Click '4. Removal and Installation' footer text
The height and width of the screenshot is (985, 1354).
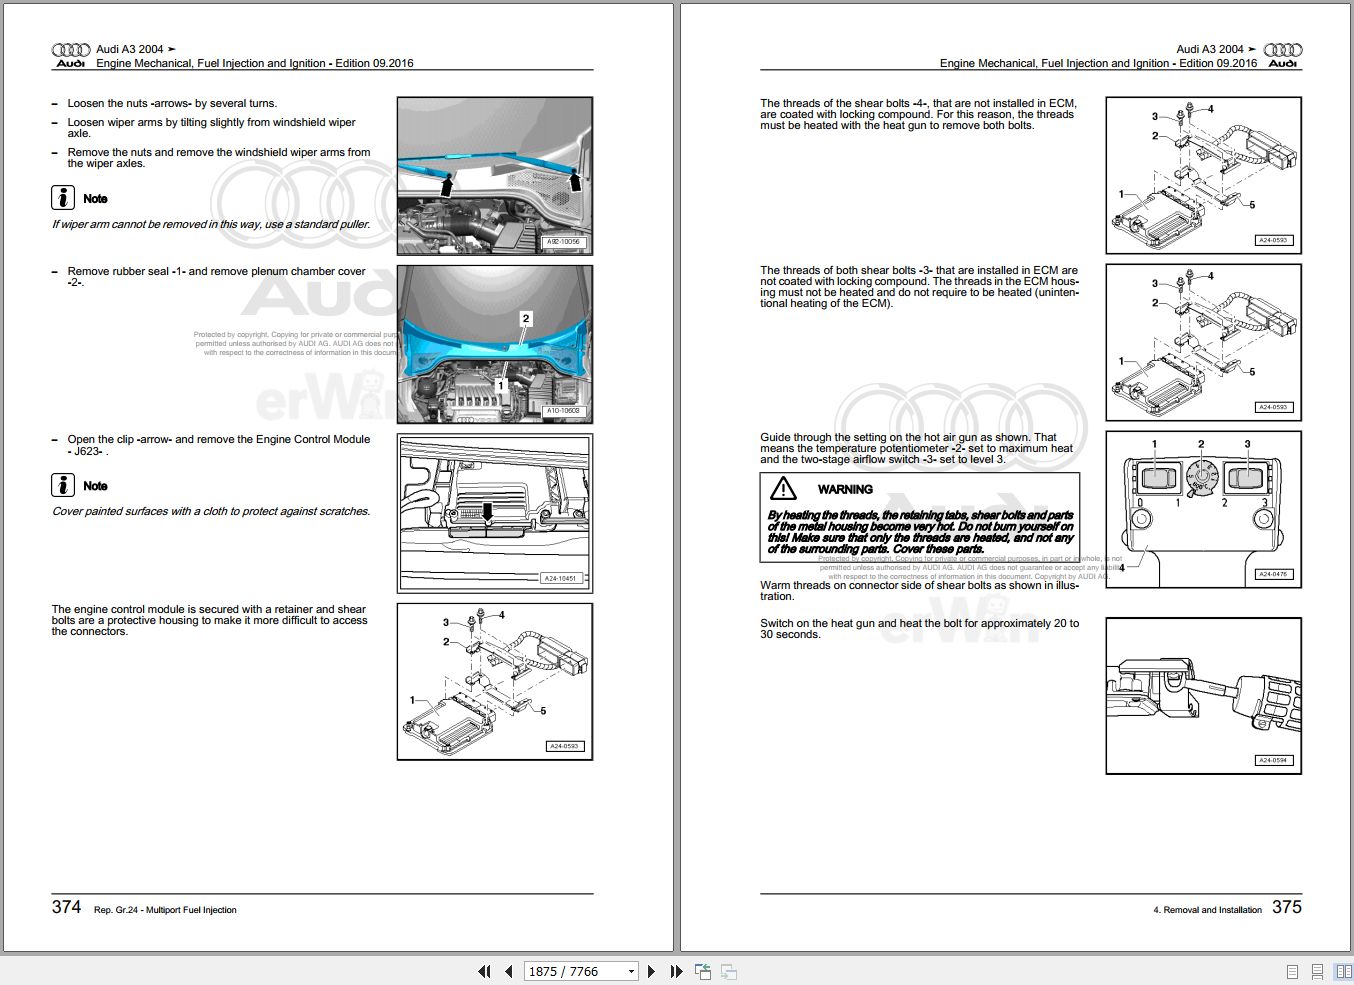tap(1207, 910)
